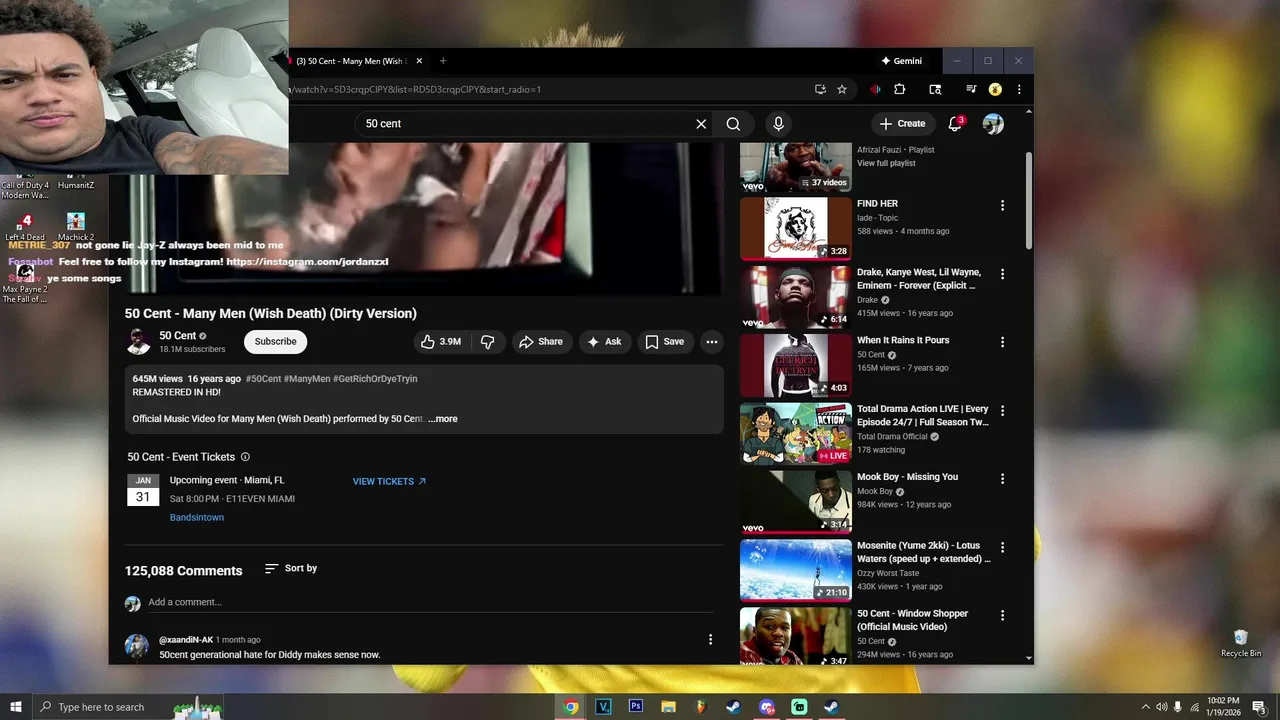
Task: Open options menu for Drake Forever video
Action: coord(1002,274)
